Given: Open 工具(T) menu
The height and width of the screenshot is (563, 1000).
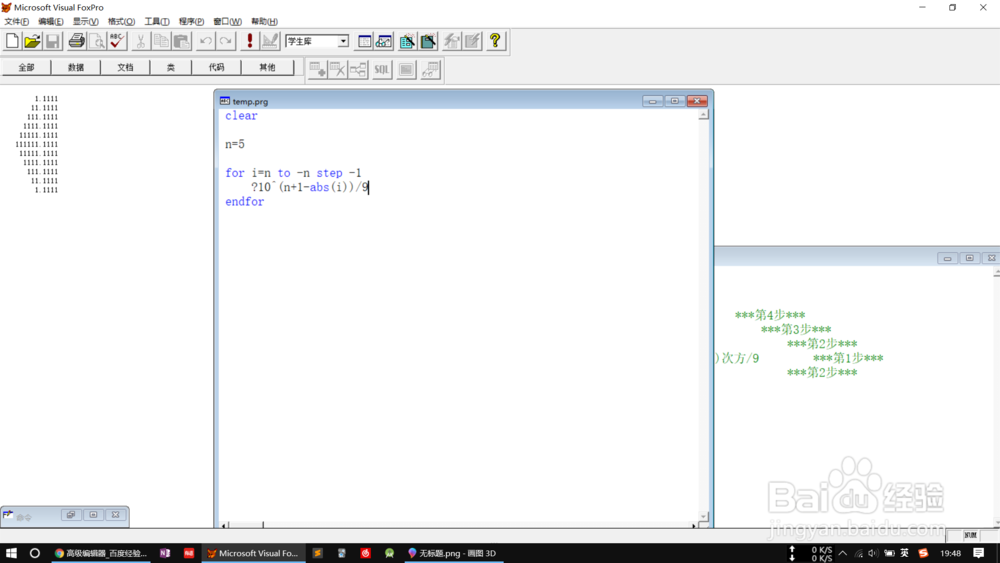Looking at the screenshot, I should pyautogui.click(x=157, y=22).
